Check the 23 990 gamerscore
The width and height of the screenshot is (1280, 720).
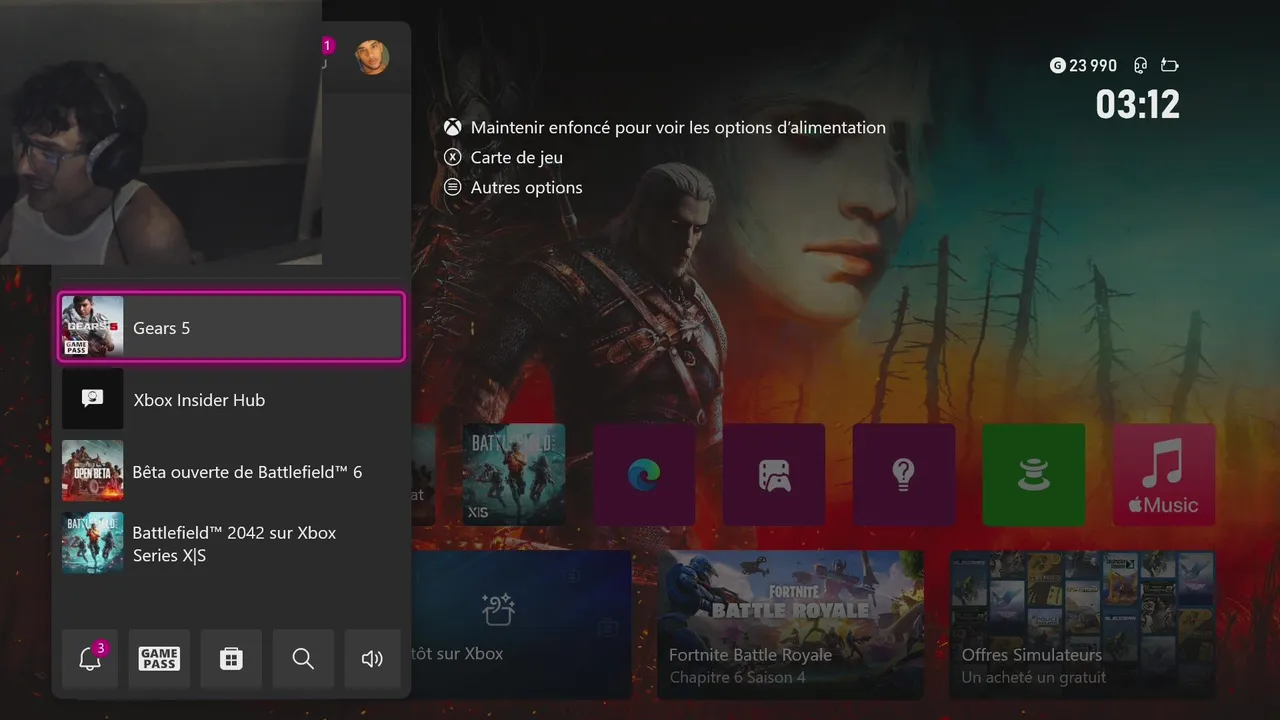pos(1083,66)
